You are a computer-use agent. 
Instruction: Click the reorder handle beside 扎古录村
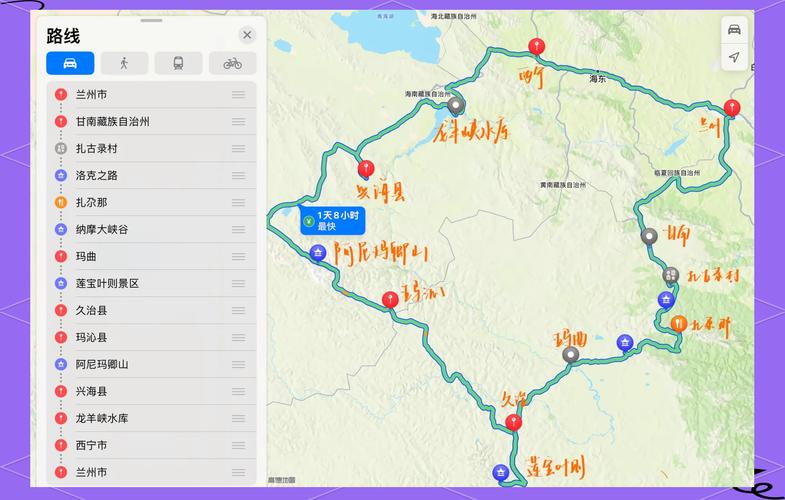[x=238, y=148]
